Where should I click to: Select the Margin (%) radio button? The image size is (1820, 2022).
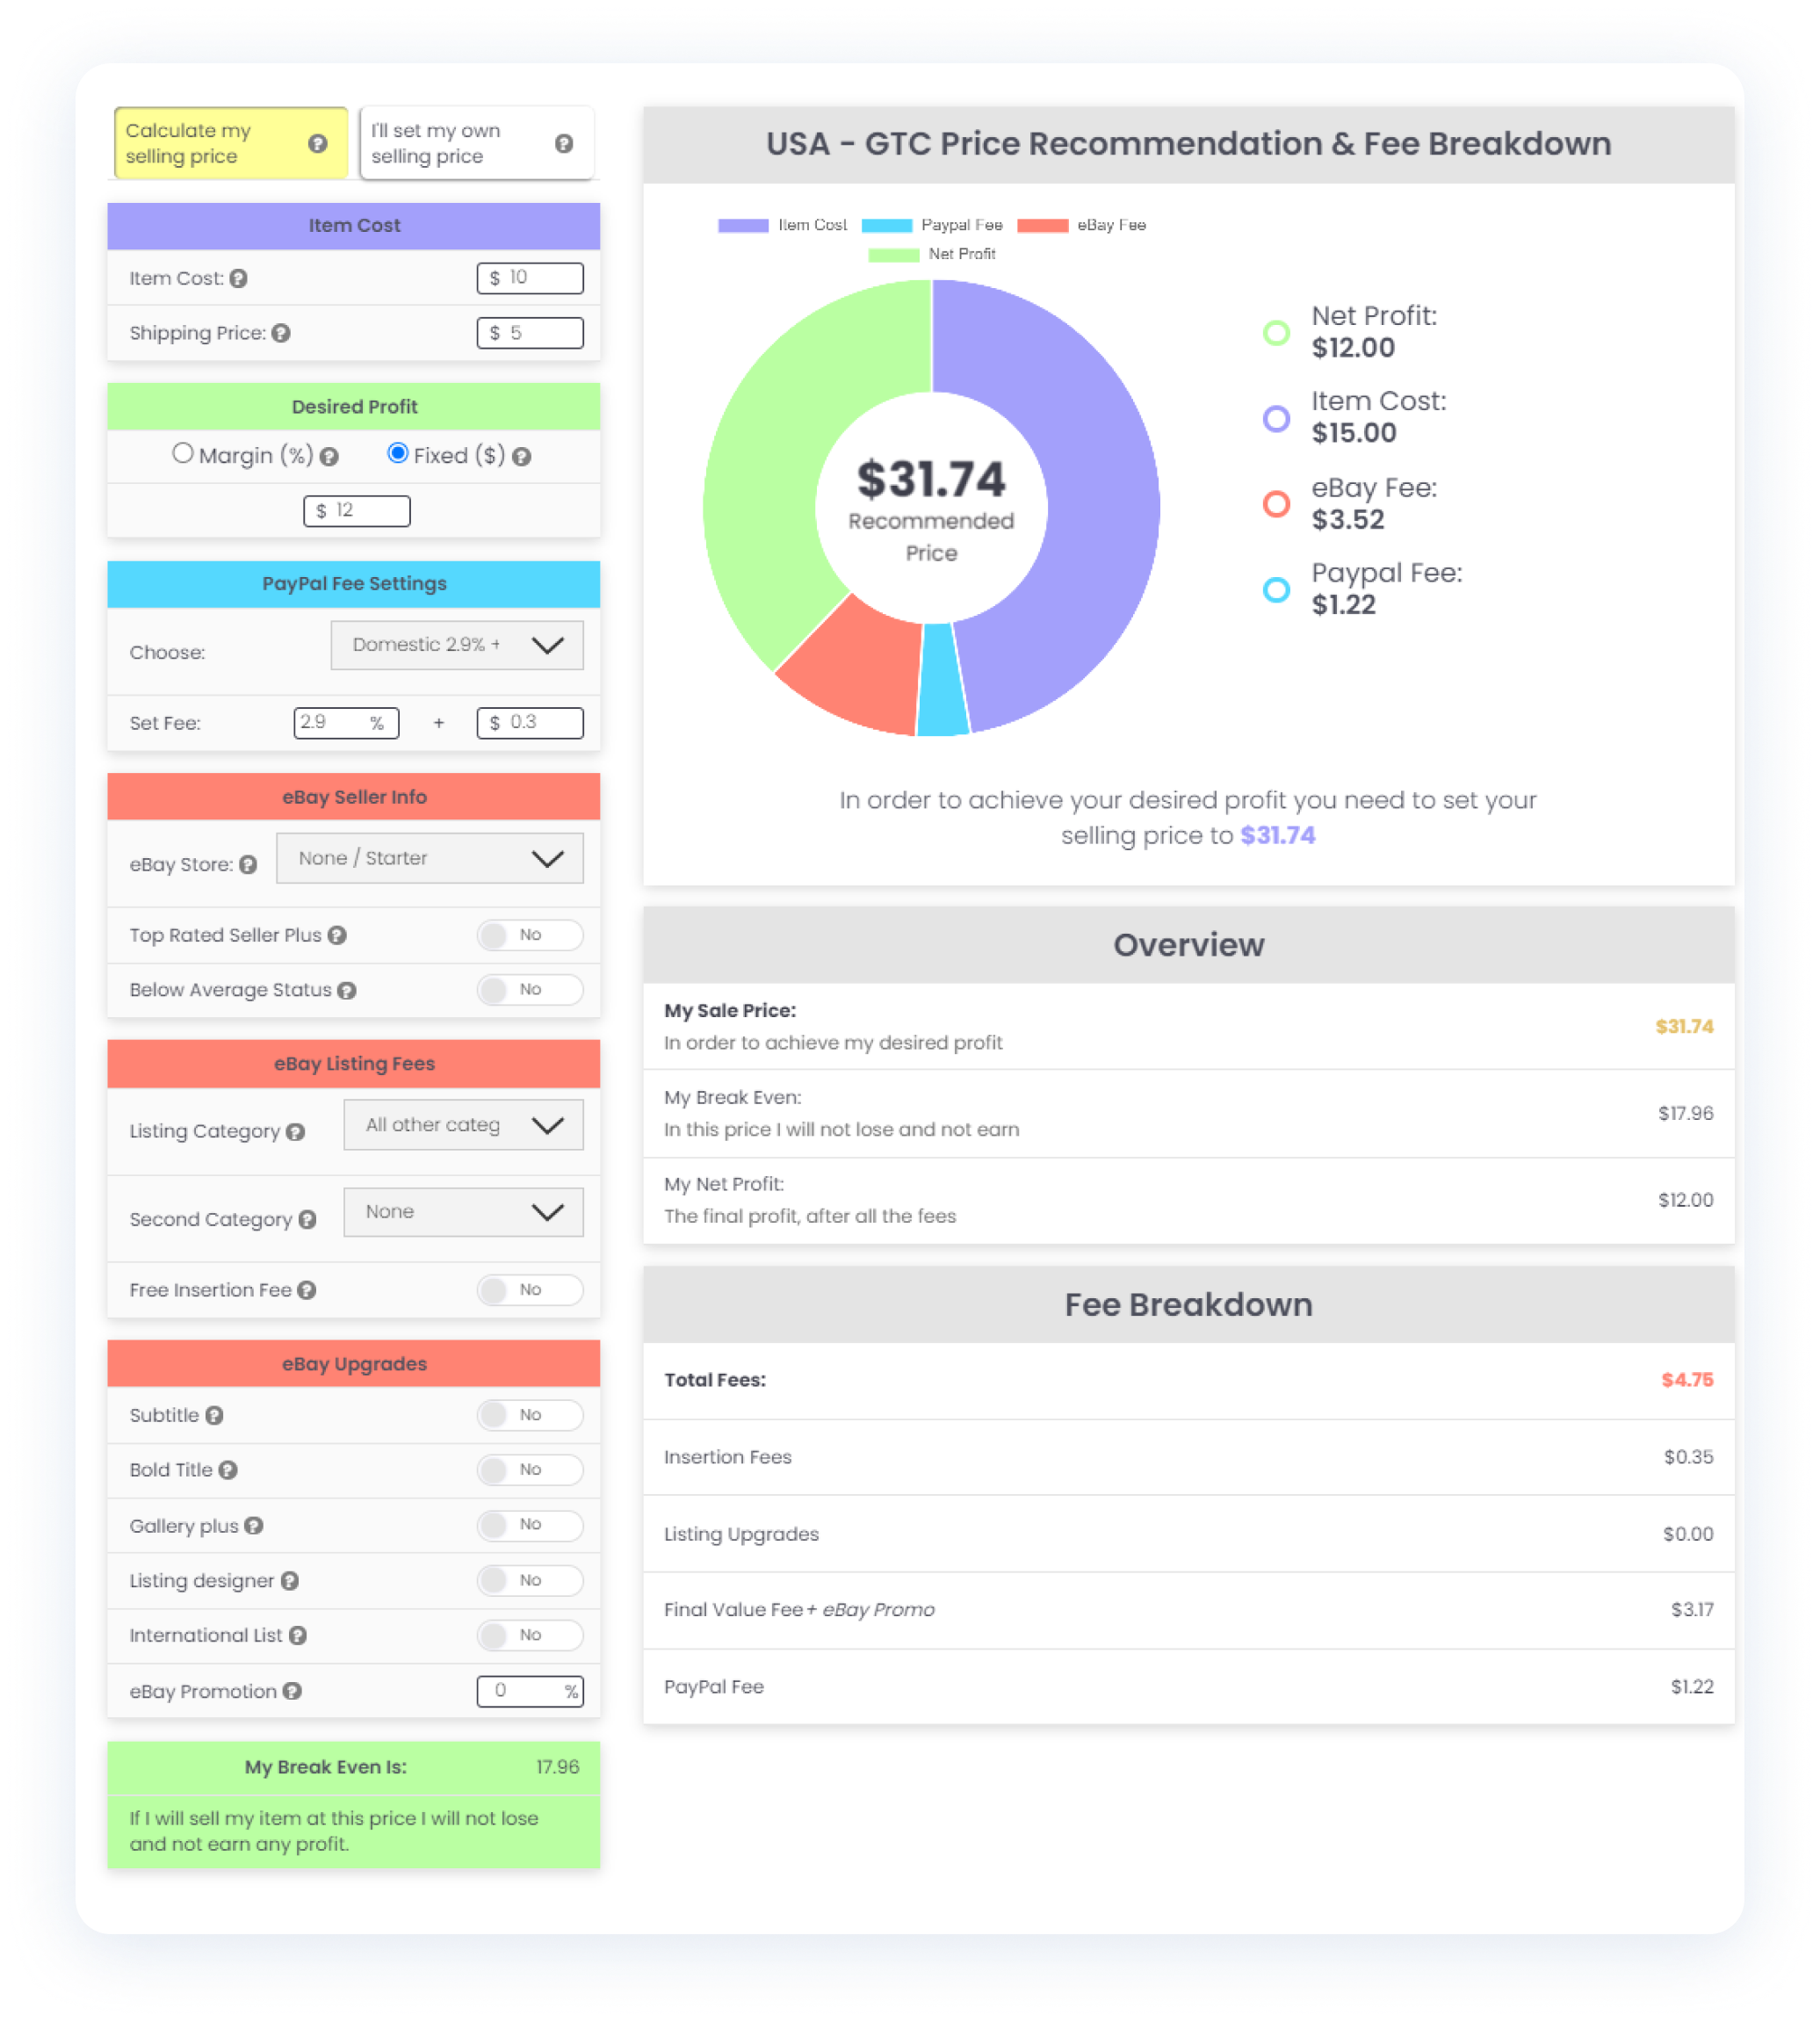point(182,453)
